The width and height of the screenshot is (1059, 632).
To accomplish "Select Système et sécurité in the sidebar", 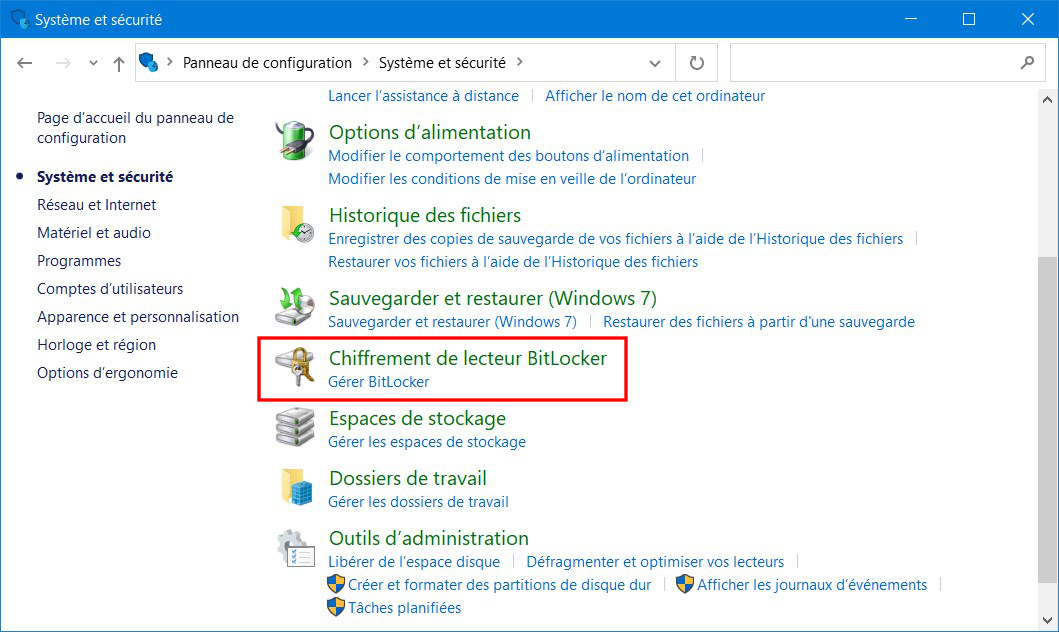I will pyautogui.click(x=105, y=177).
